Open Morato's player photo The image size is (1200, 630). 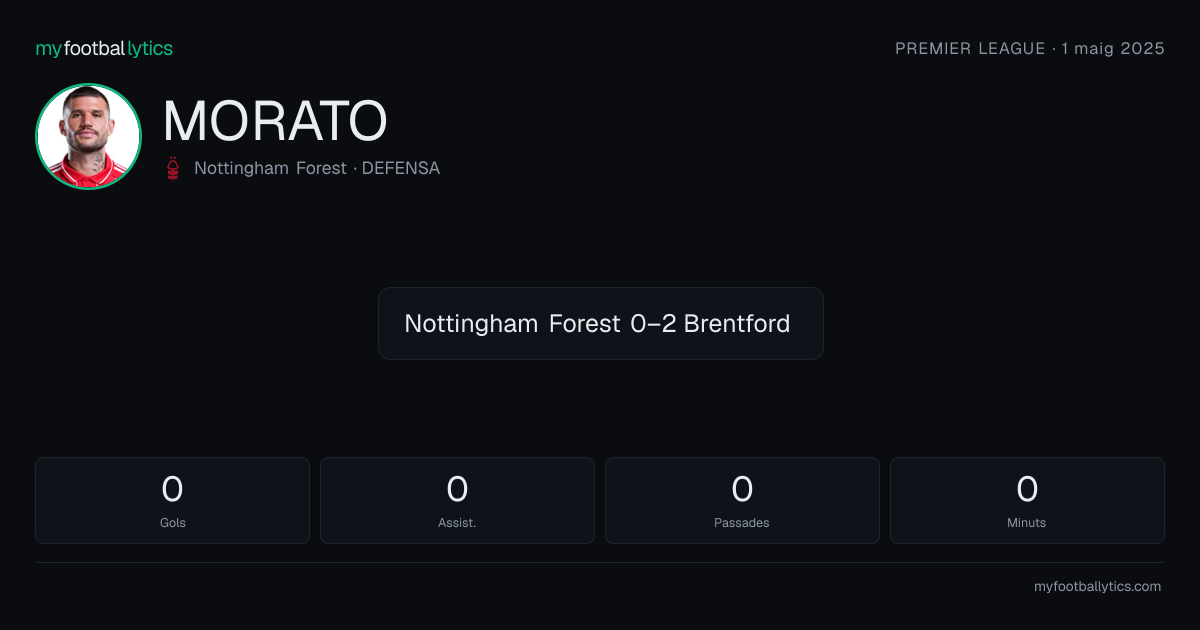coord(88,136)
